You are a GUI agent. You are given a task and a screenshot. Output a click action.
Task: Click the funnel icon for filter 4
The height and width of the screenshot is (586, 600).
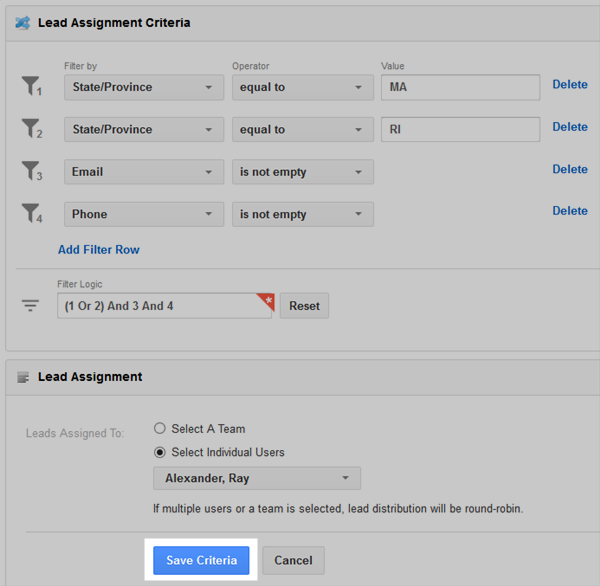click(x=30, y=213)
